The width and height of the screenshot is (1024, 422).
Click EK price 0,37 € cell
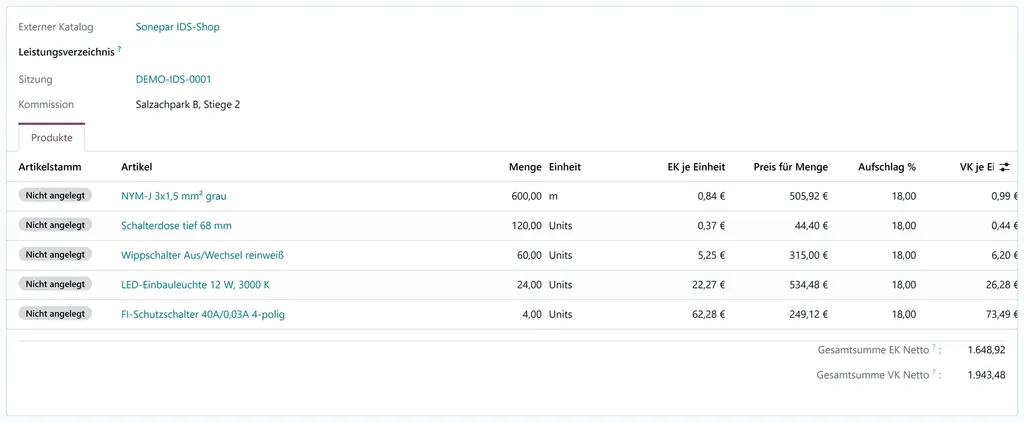pos(711,225)
